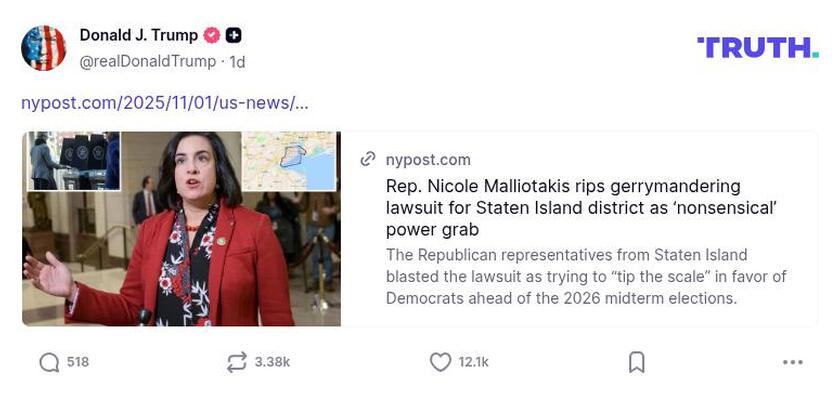Open the profile avatar picture
840x406 pixels.
tap(44, 48)
